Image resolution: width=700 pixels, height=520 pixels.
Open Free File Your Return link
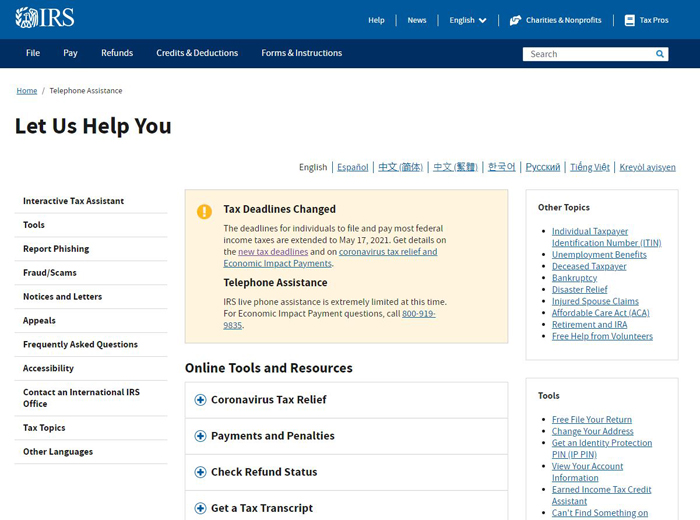point(592,420)
